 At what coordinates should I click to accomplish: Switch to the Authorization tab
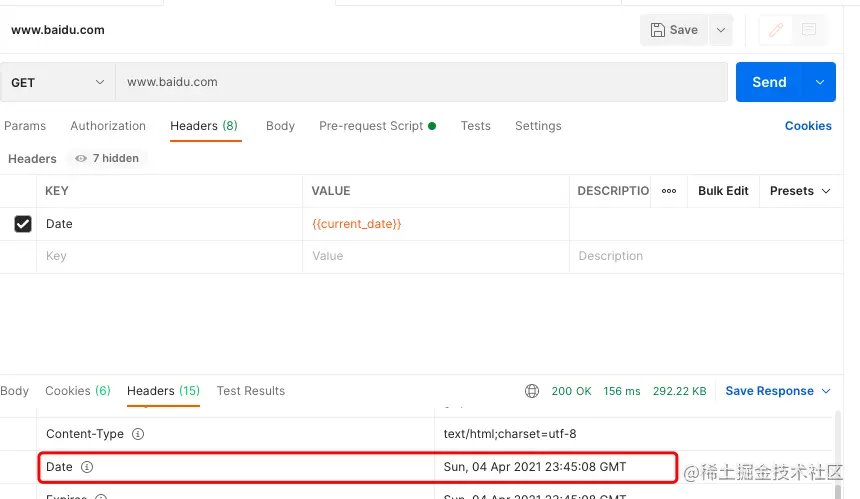pyautogui.click(x=108, y=126)
